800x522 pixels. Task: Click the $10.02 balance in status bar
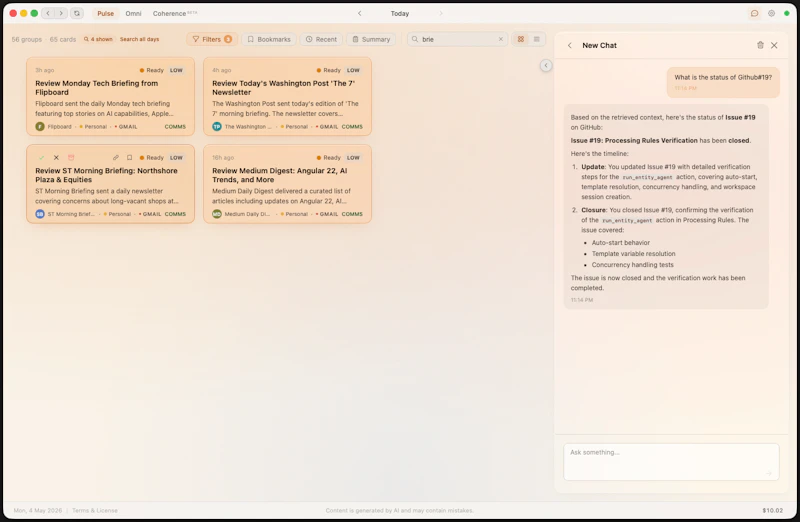click(772, 510)
